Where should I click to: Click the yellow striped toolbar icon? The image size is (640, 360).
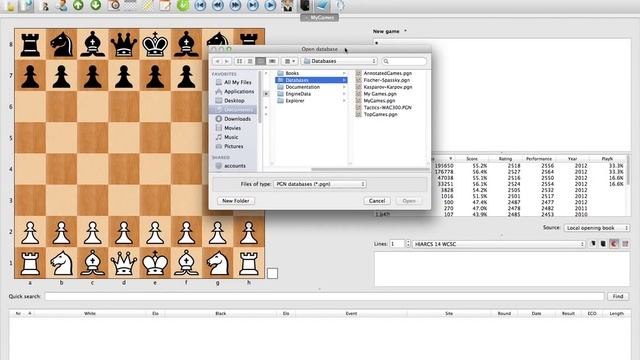(x=148, y=5)
